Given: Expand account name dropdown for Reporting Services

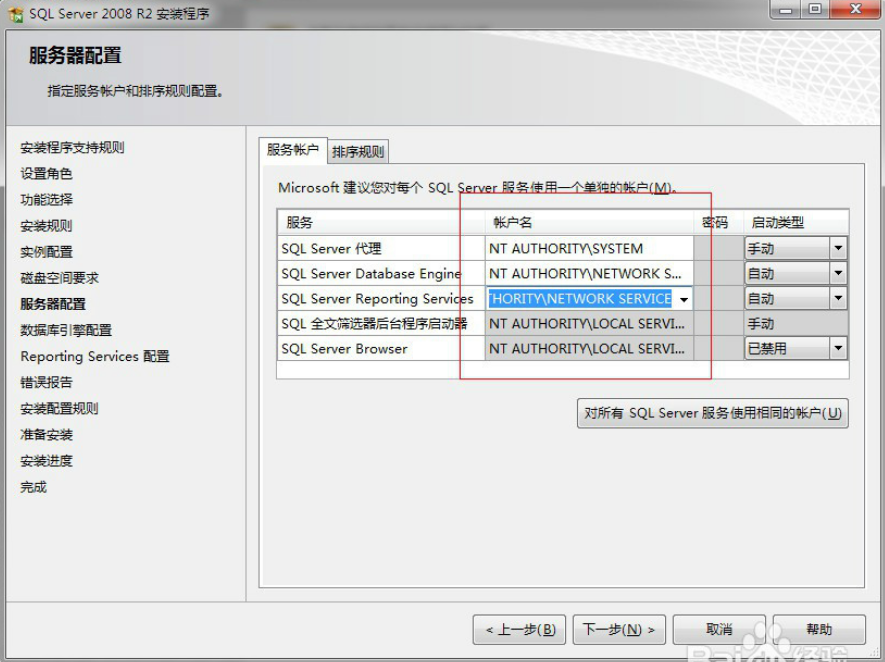Looking at the screenshot, I should (684, 299).
